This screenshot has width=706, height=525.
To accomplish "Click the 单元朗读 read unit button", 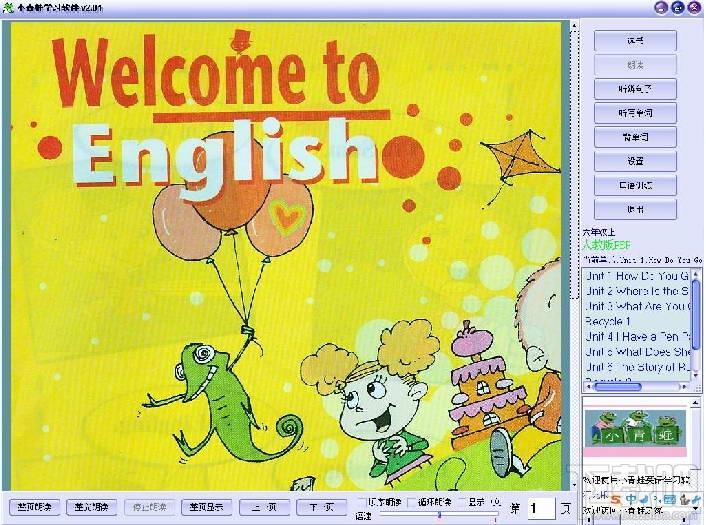I will 91,507.
